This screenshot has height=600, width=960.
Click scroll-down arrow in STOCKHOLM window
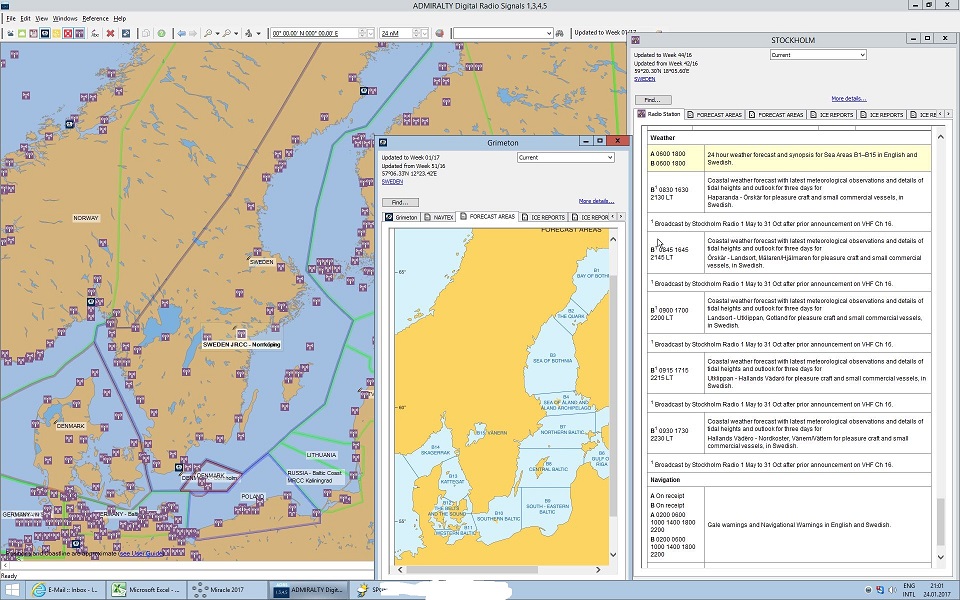pyautogui.click(x=941, y=557)
